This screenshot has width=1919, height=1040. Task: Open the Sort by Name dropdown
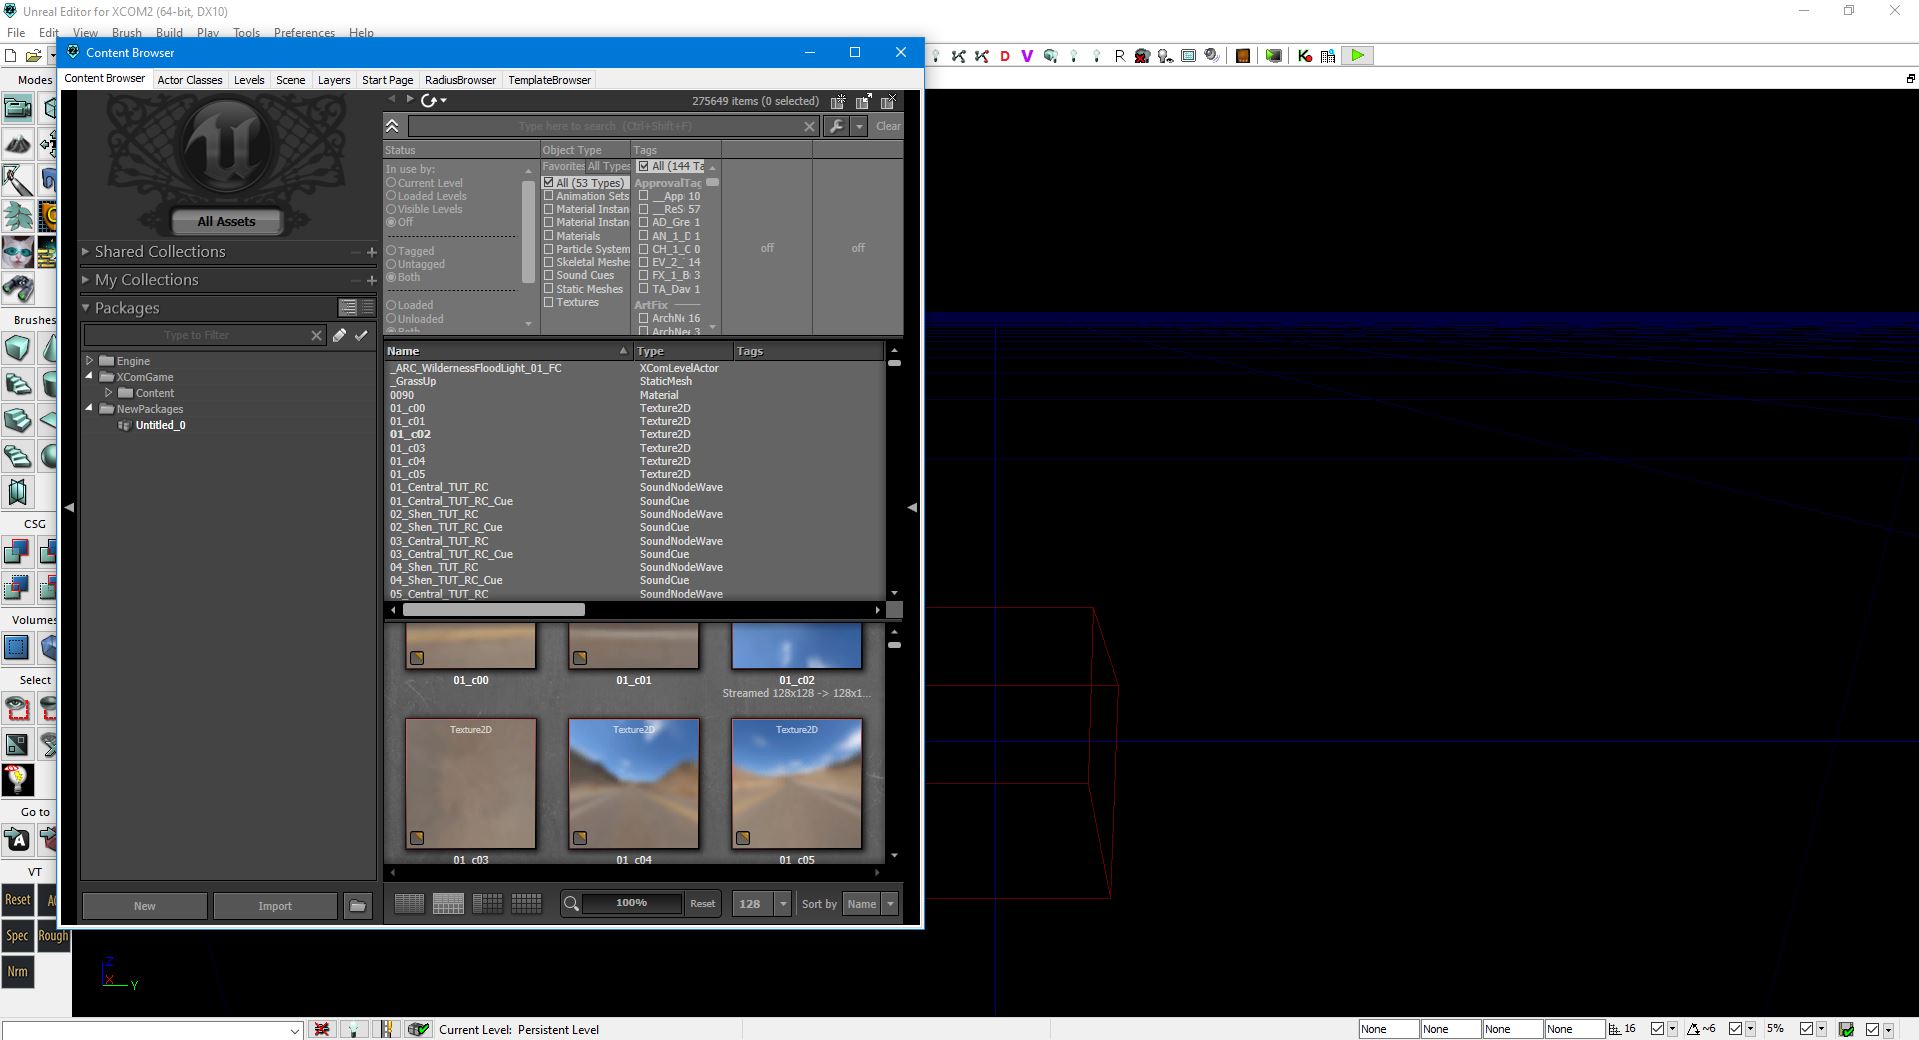pyautogui.click(x=870, y=904)
